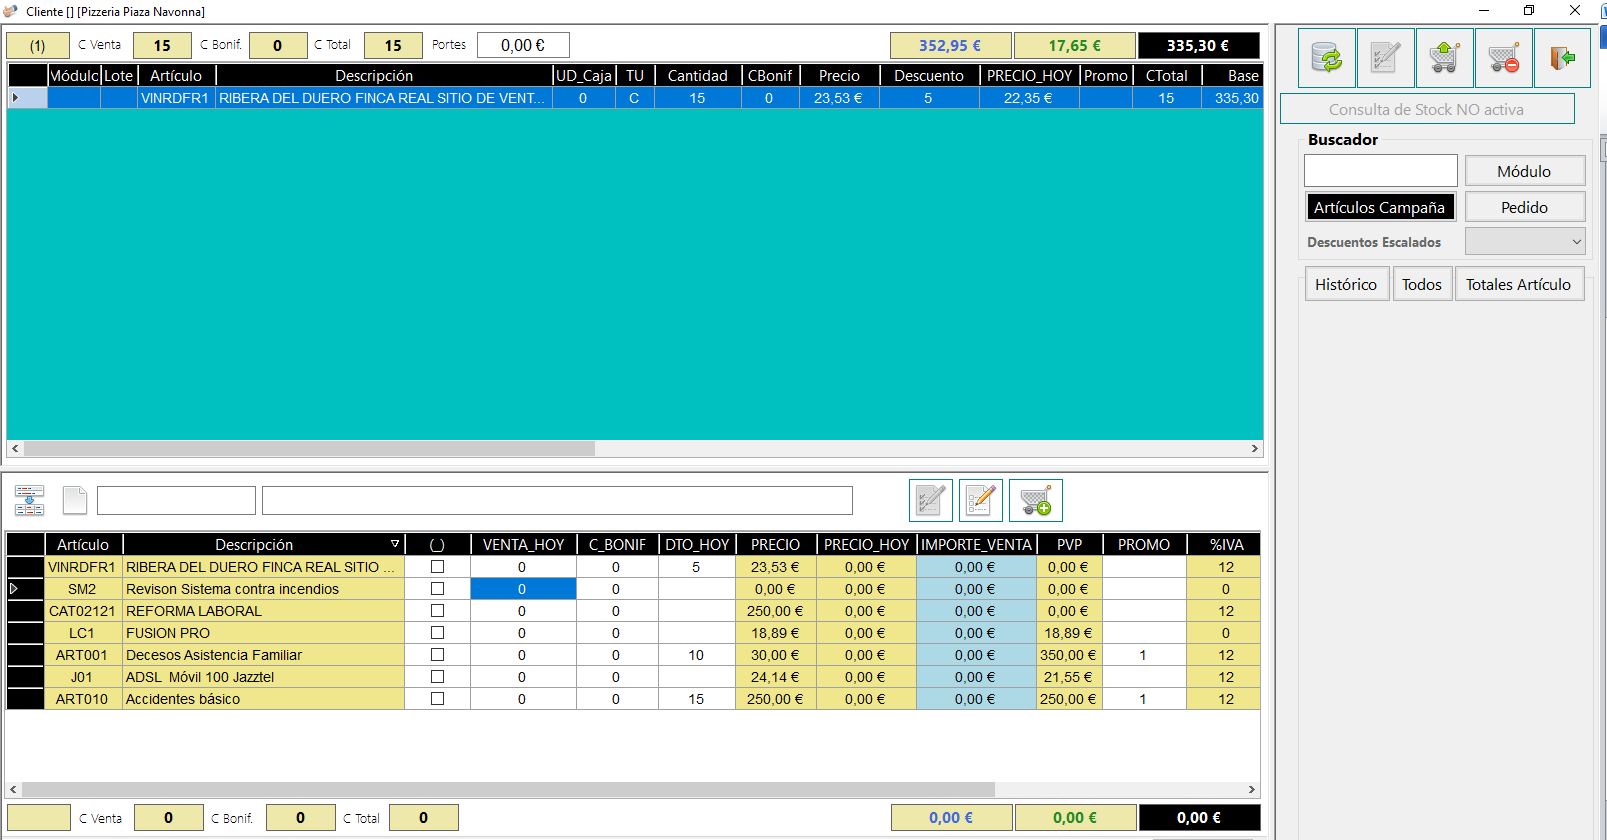The image size is (1607, 840).
Task: Click the cart with red minus icon
Action: [1503, 58]
